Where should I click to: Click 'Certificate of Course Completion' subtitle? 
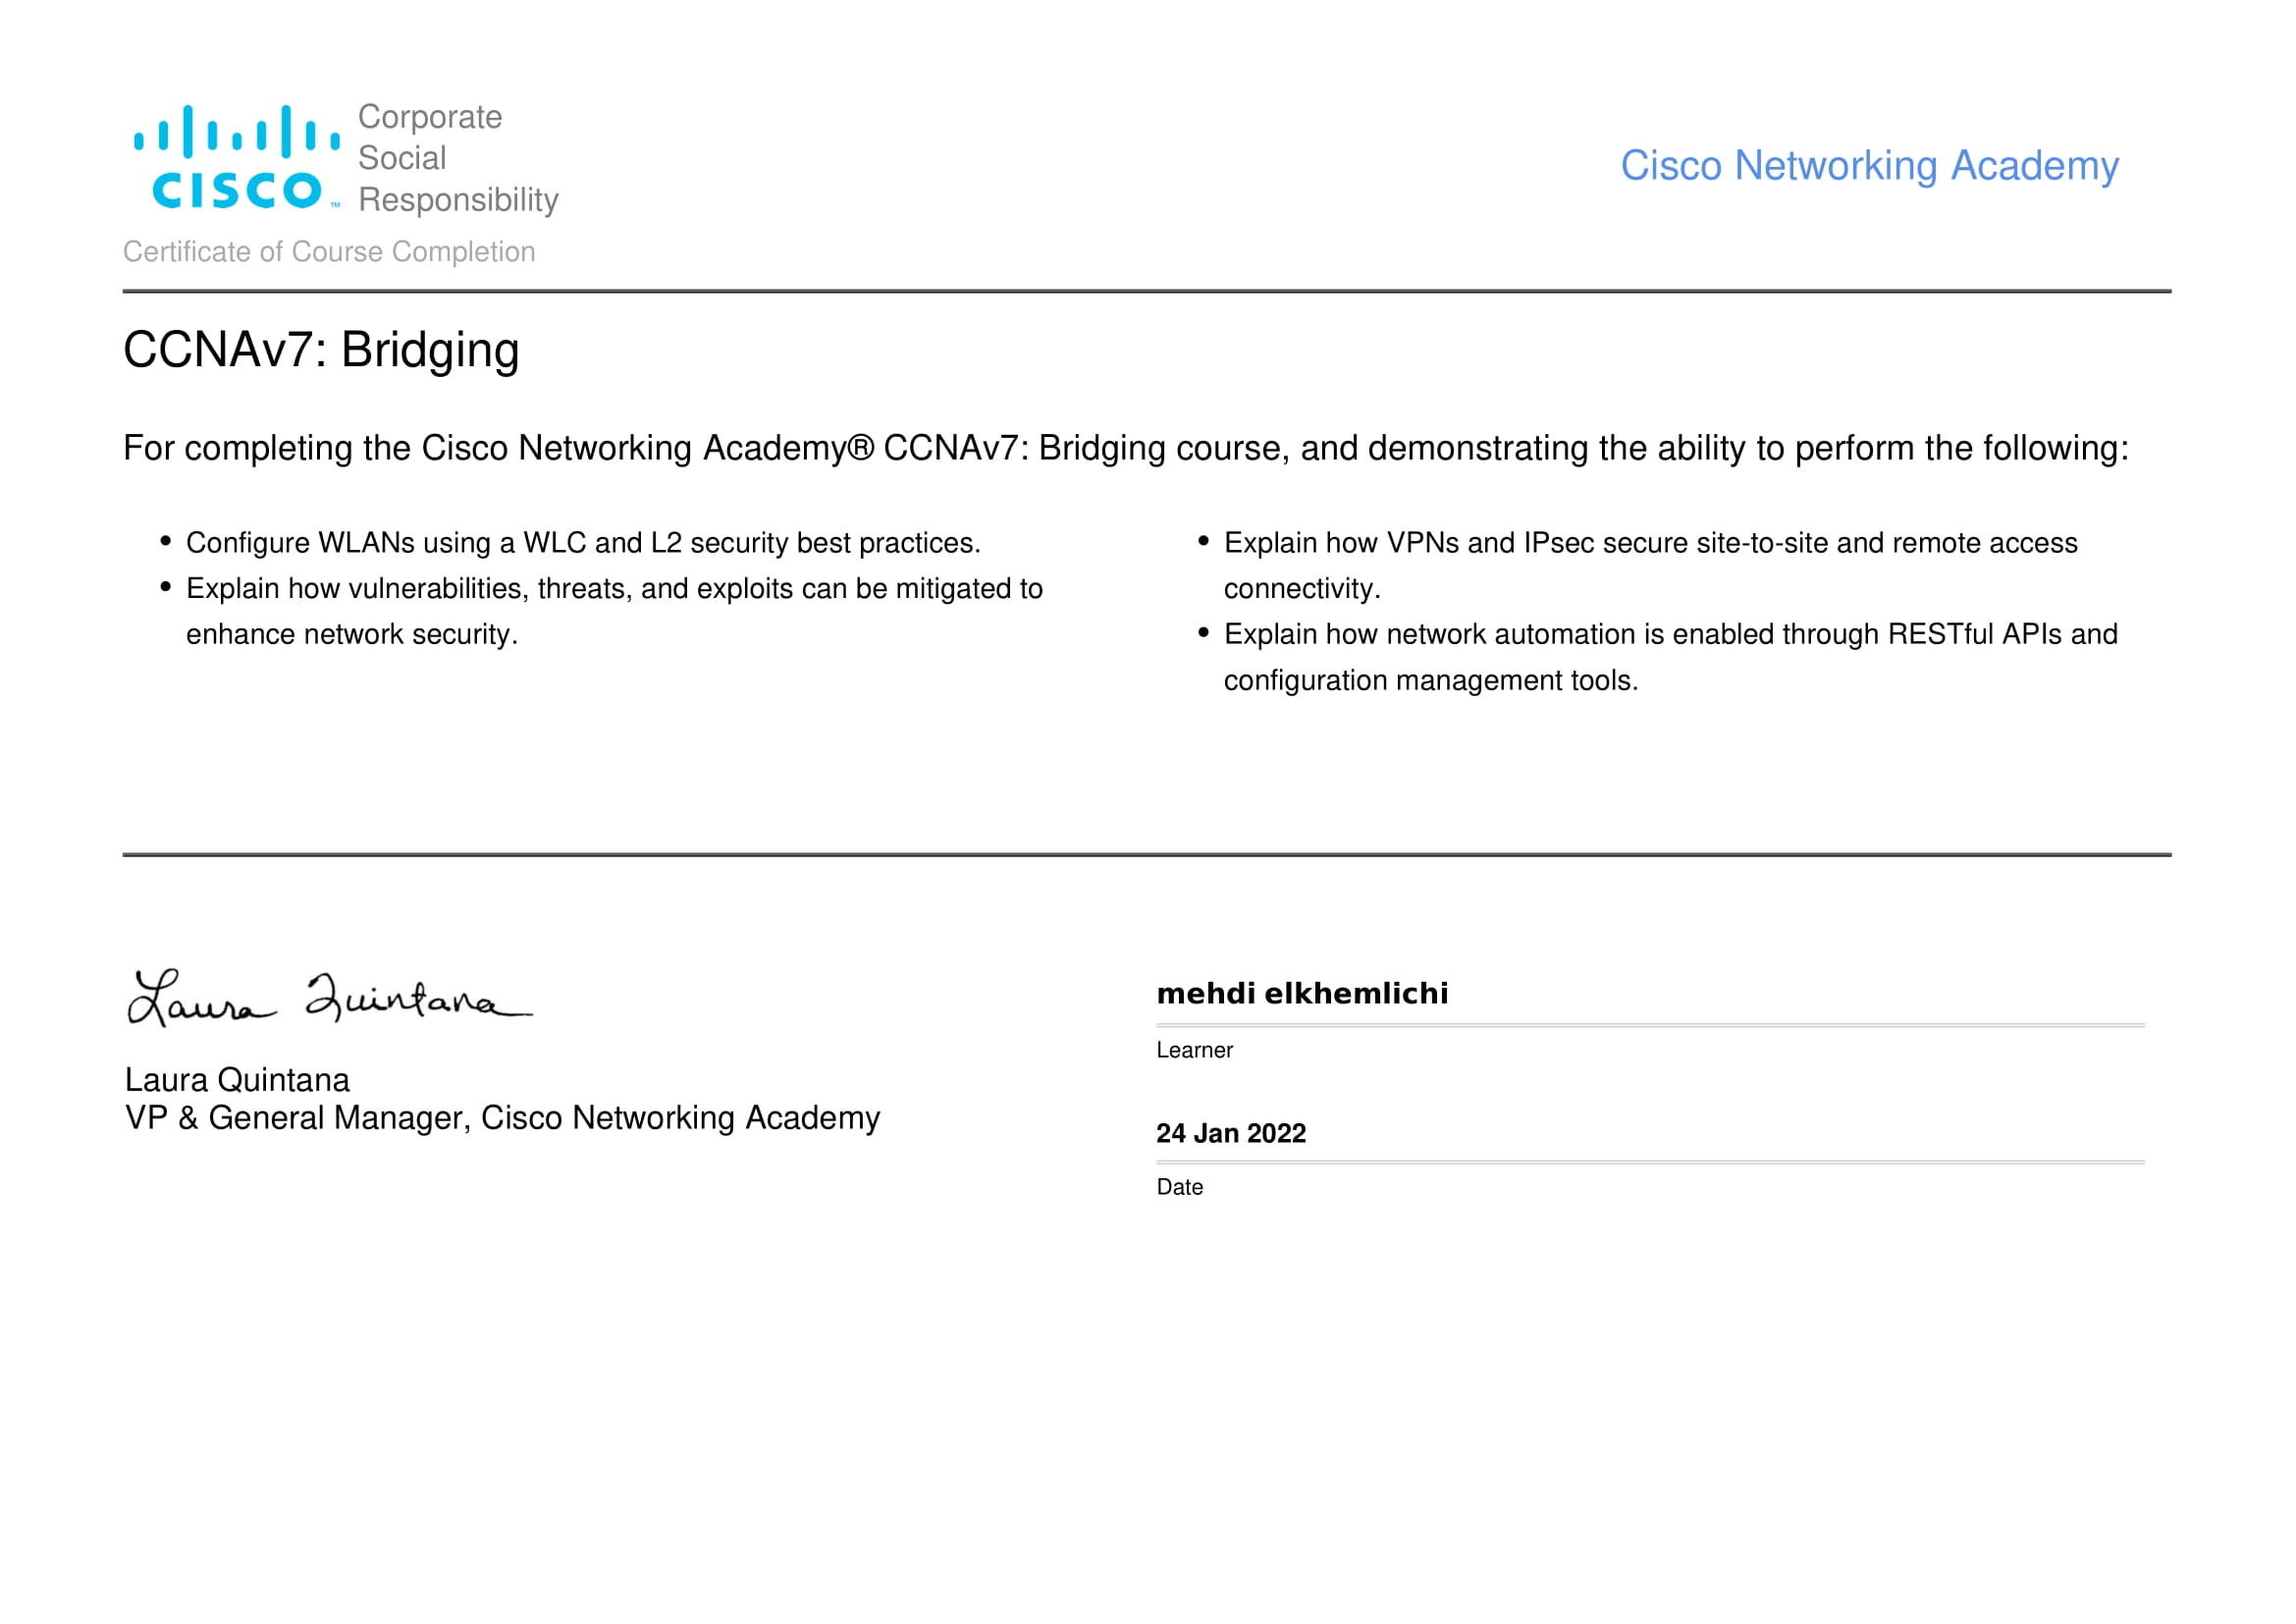tap(329, 252)
